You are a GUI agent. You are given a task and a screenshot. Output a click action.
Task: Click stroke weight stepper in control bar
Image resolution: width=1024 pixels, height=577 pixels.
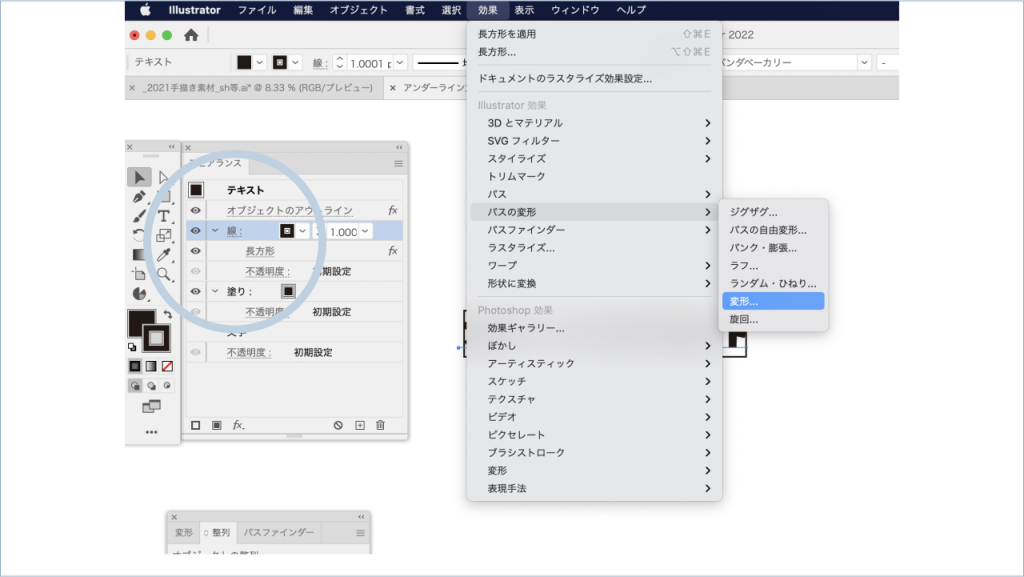(339, 63)
